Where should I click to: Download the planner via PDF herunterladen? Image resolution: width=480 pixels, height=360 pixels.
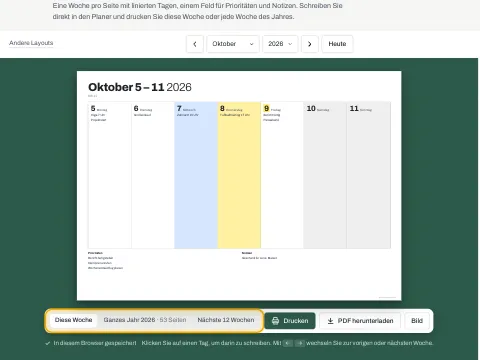coord(360,321)
